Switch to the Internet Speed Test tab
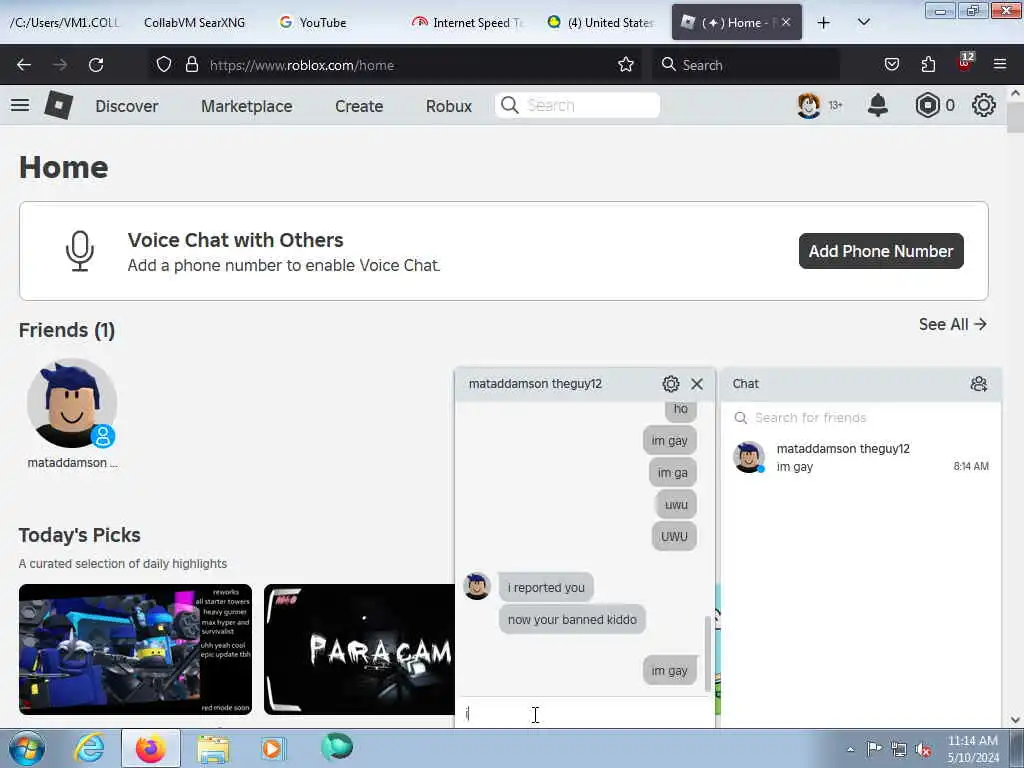This screenshot has height=768, width=1024. pyautogui.click(x=468, y=22)
